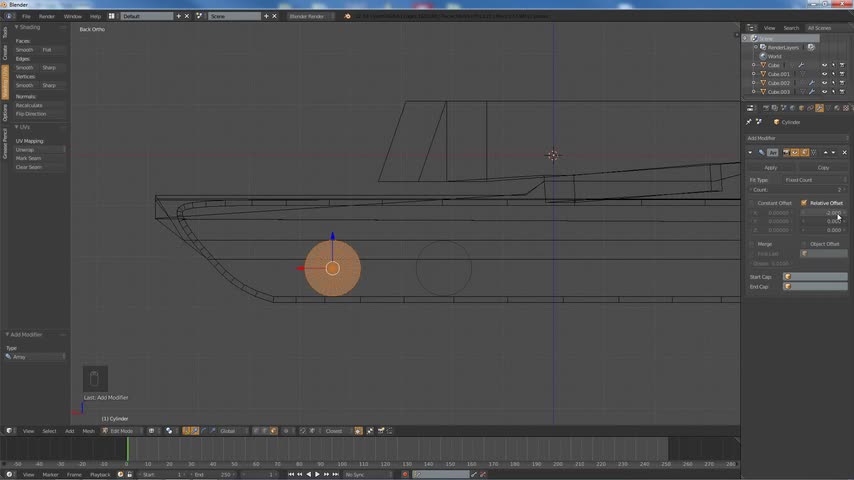
Task: Open the Window menu
Action: (x=72, y=16)
